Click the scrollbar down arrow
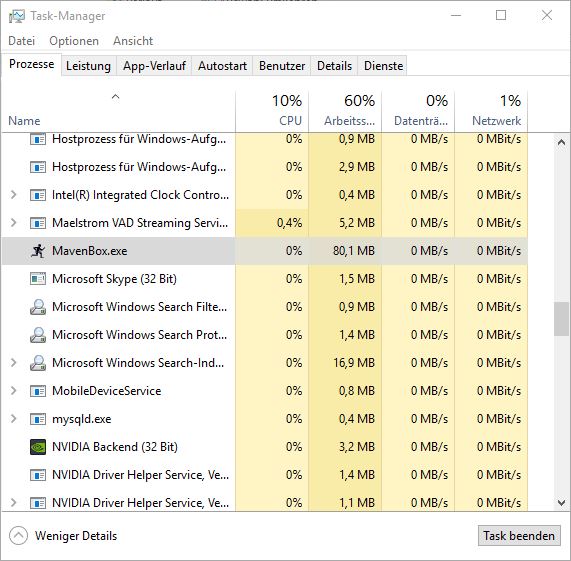Image resolution: width=571 pixels, height=561 pixels. click(x=562, y=503)
